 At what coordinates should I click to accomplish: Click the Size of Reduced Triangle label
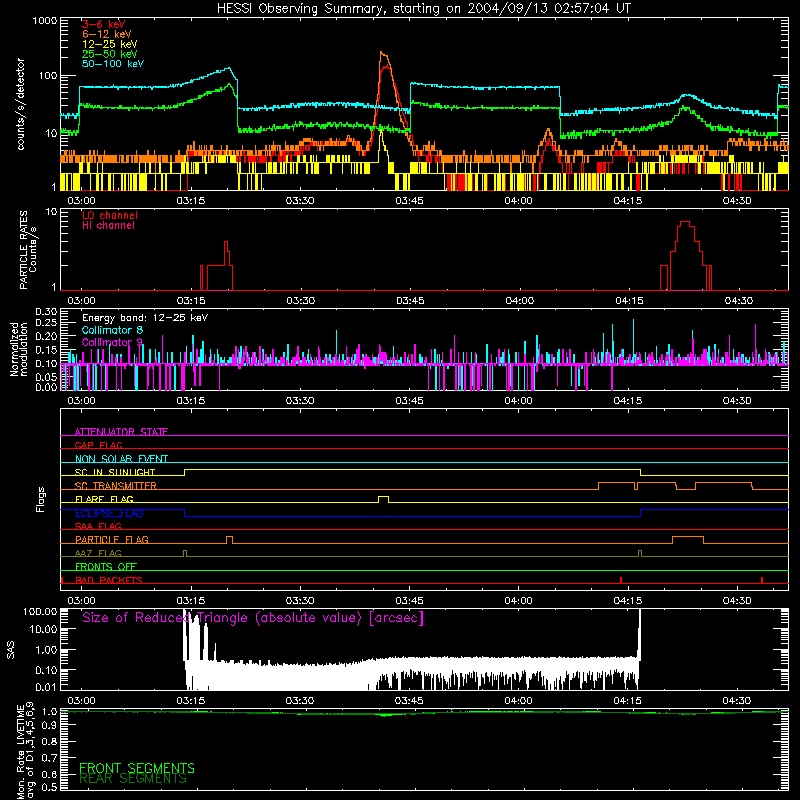[x=253, y=618]
